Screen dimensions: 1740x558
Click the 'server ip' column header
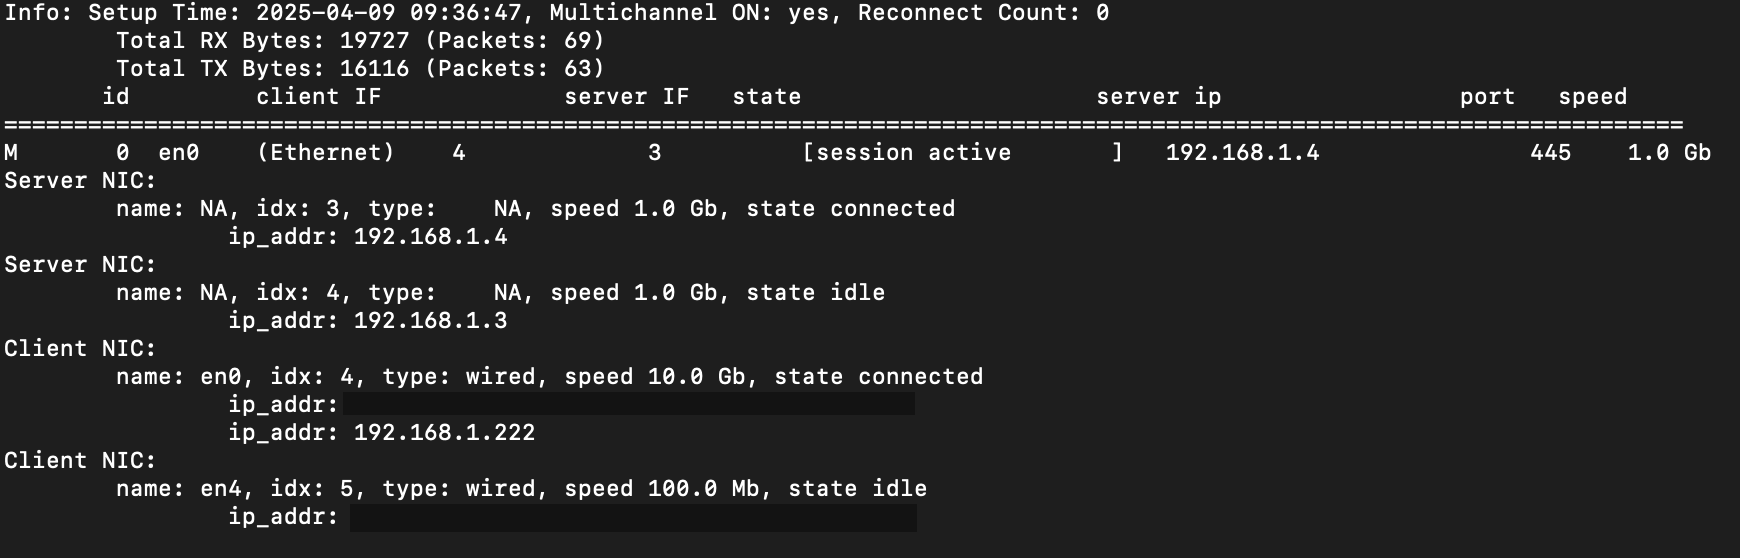[1159, 97]
